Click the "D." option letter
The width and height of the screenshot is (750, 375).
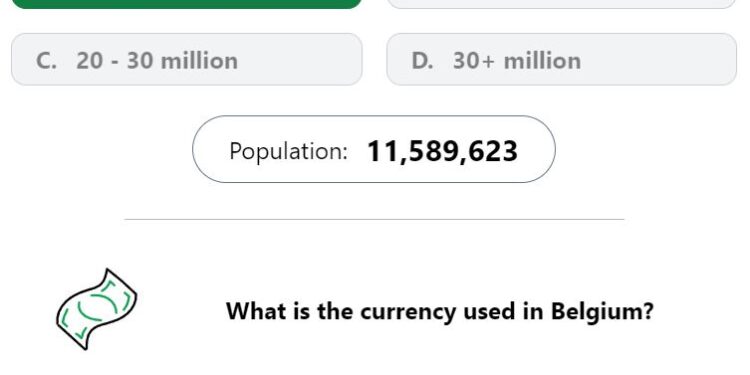pos(422,61)
